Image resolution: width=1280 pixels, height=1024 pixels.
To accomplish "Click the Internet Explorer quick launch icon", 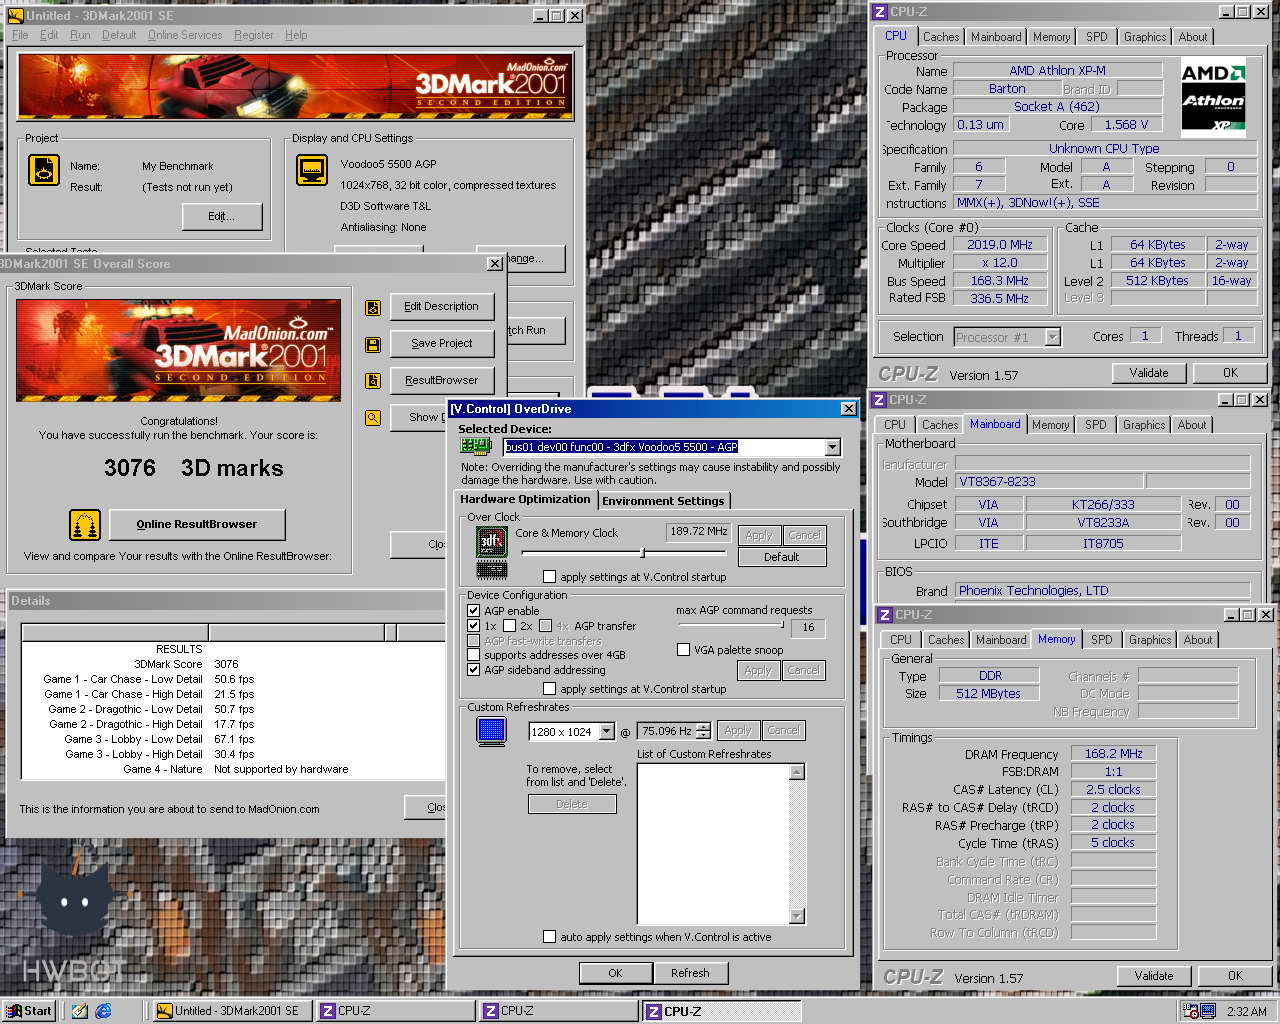I will coord(103,1011).
